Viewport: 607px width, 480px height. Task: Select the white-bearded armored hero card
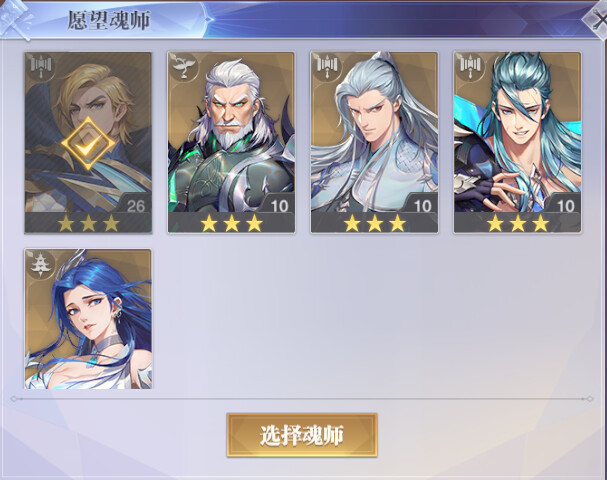231,143
